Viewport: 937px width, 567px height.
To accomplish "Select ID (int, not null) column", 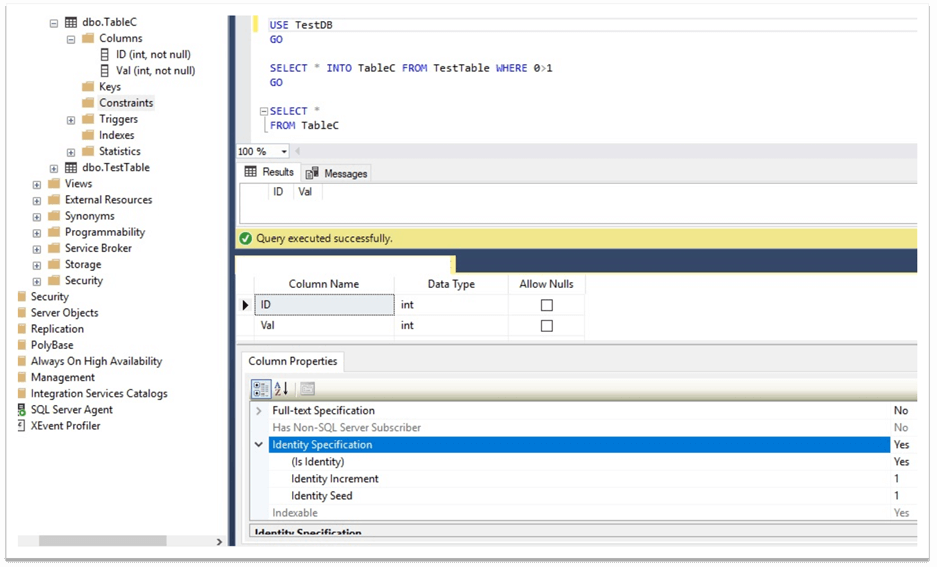I will click(154, 55).
